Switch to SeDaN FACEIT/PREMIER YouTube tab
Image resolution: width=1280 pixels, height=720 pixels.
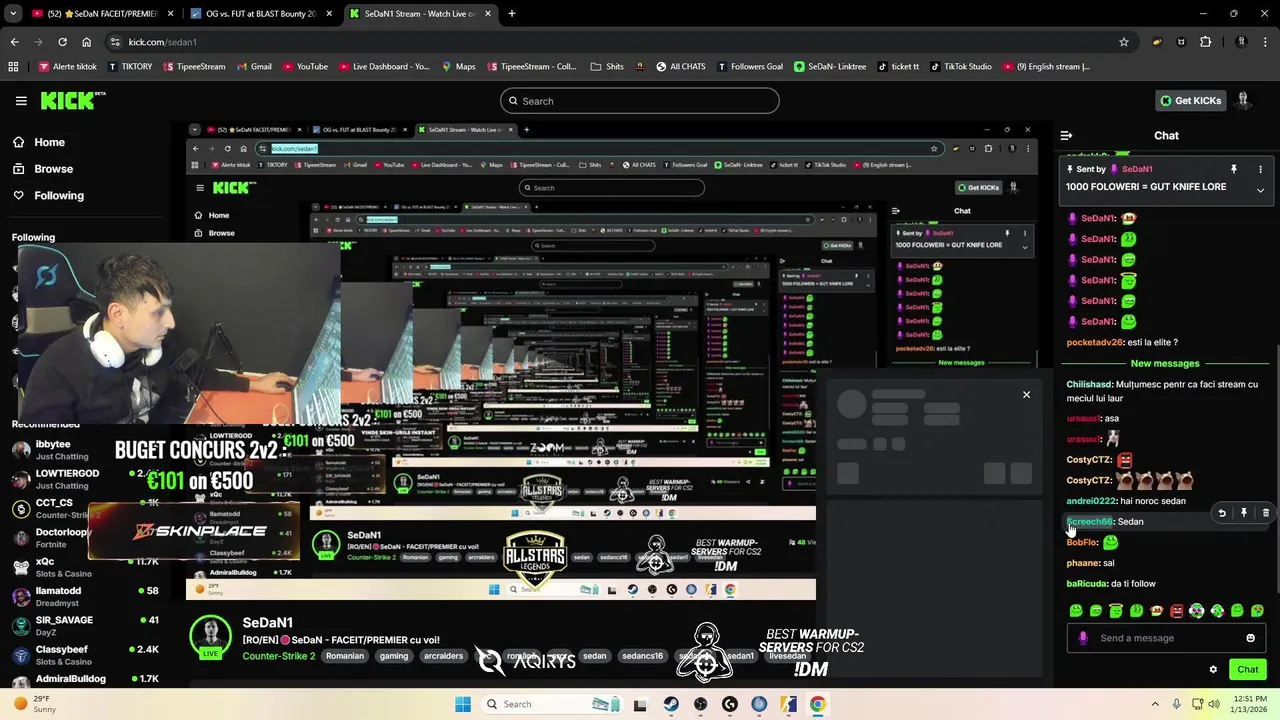pyautogui.click(x=103, y=14)
